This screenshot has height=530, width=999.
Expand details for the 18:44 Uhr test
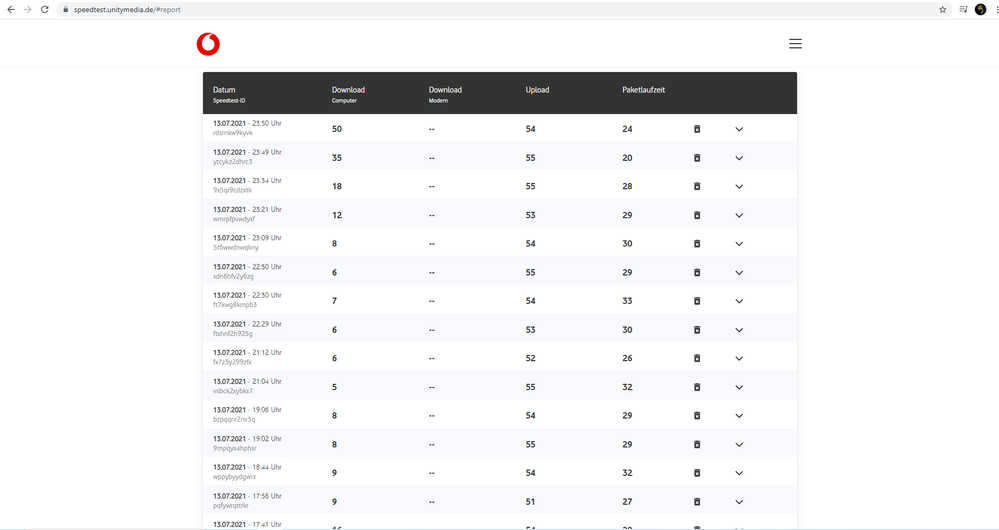coord(739,473)
